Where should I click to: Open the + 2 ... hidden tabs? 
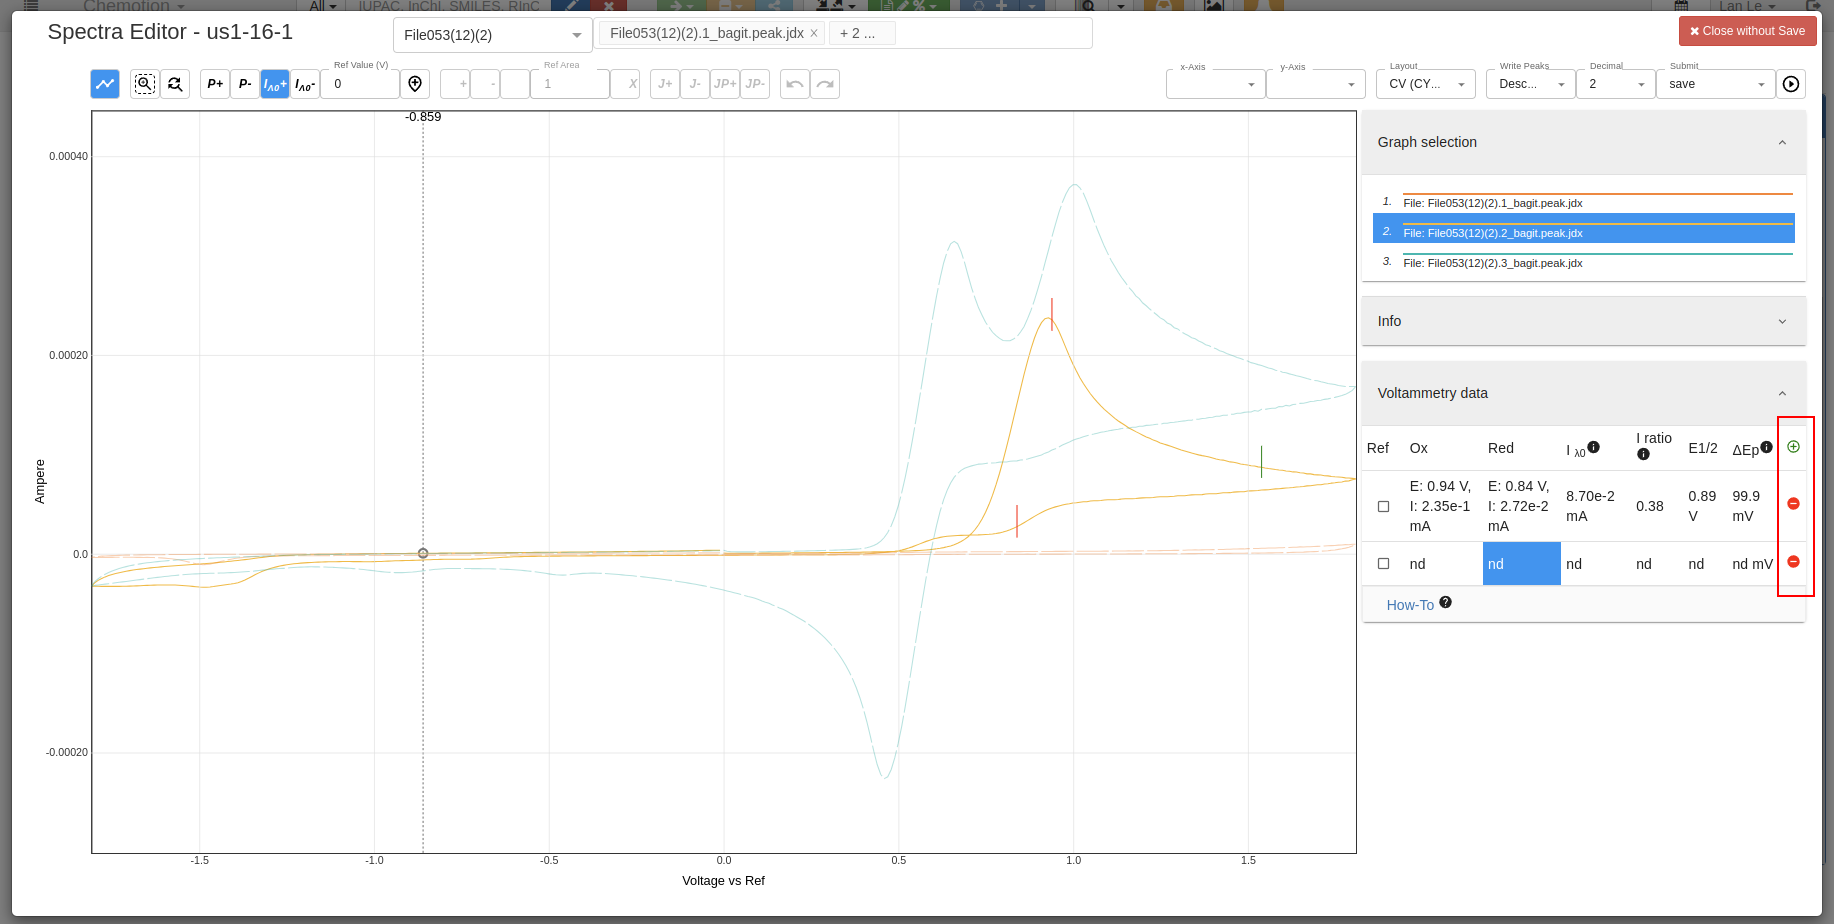(861, 32)
